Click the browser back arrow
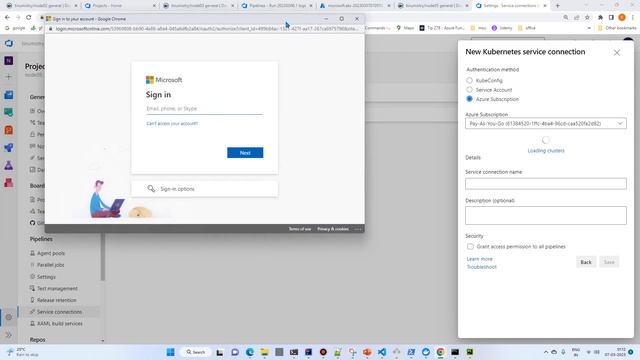Viewport: 640px width, 360px height. tap(7, 18)
